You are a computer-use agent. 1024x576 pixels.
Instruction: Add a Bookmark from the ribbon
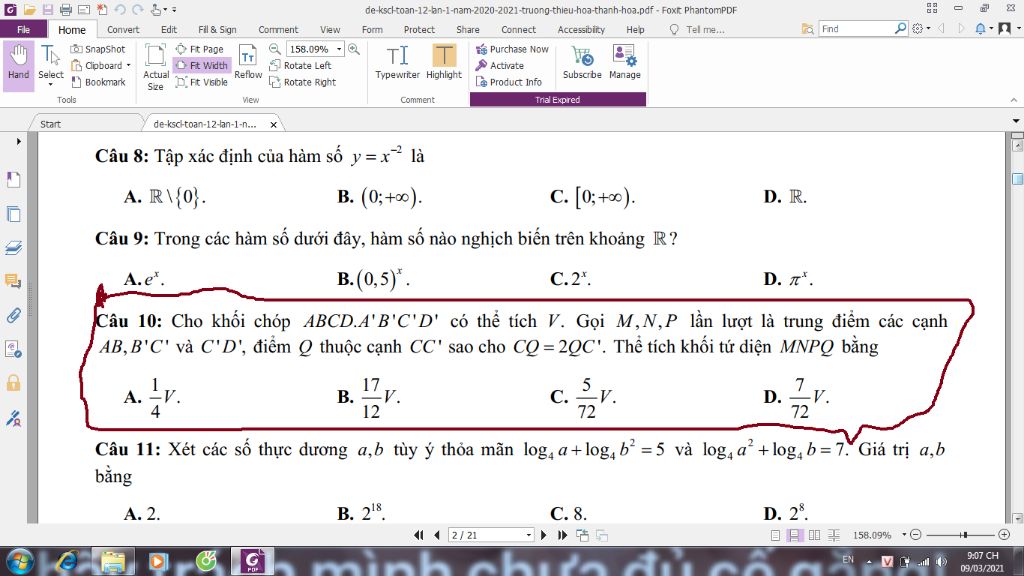(97, 82)
